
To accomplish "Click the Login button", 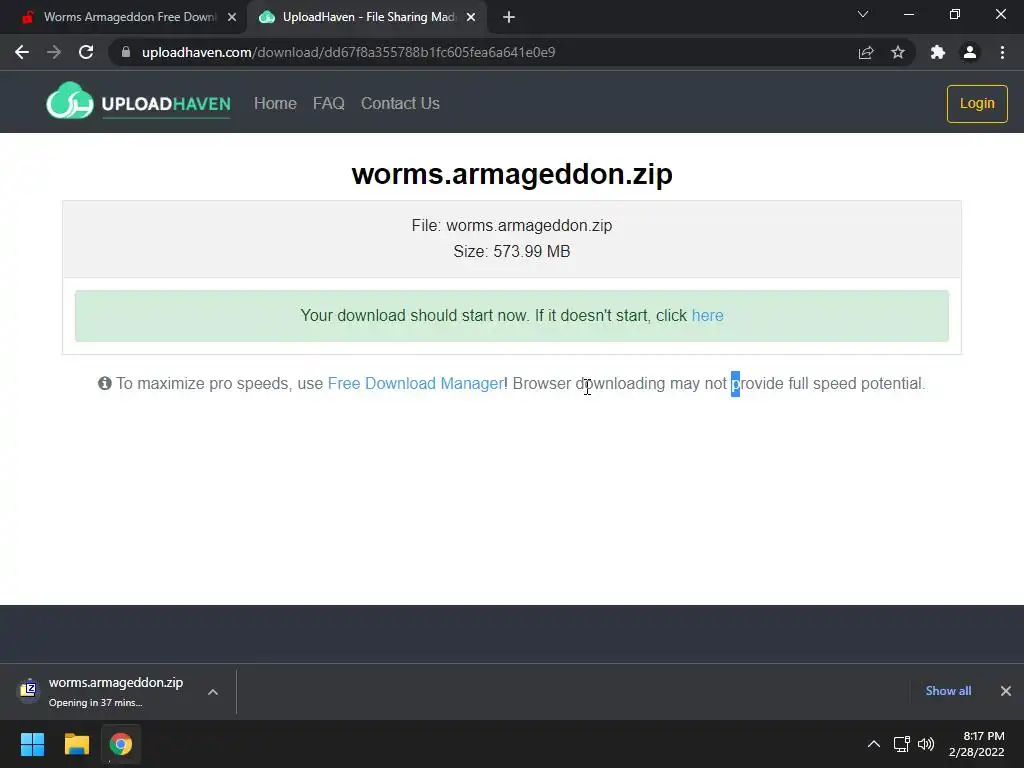I will pos(977,103).
